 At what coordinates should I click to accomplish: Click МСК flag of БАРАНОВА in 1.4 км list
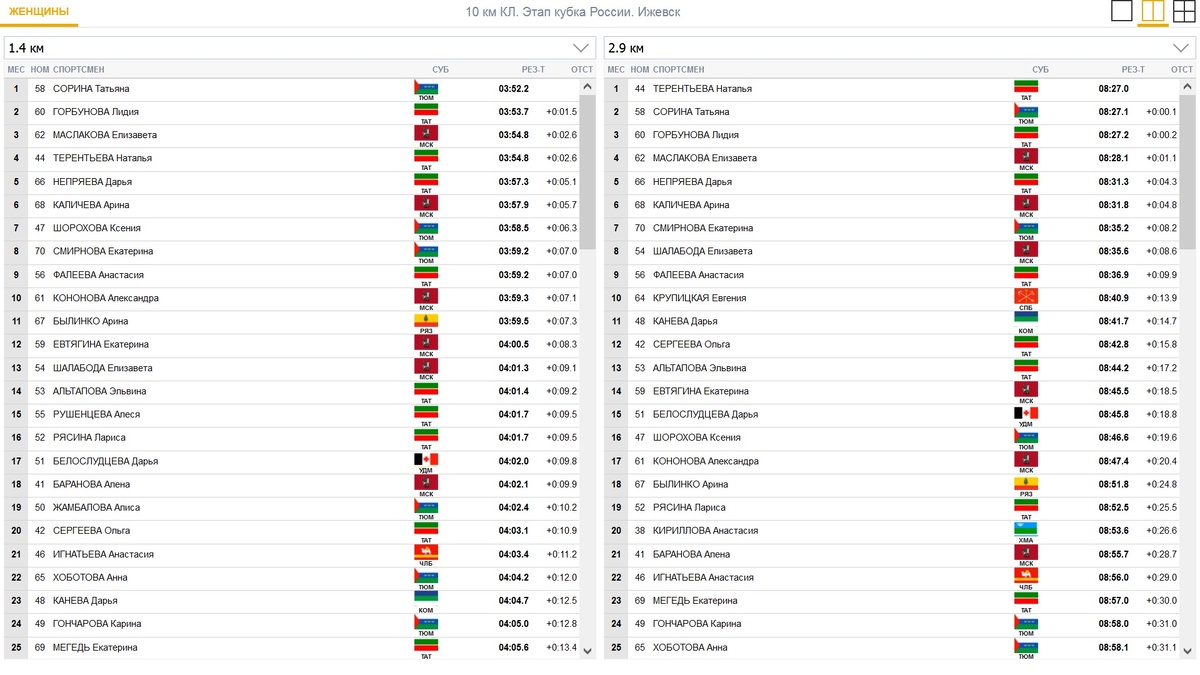coord(426,483)
